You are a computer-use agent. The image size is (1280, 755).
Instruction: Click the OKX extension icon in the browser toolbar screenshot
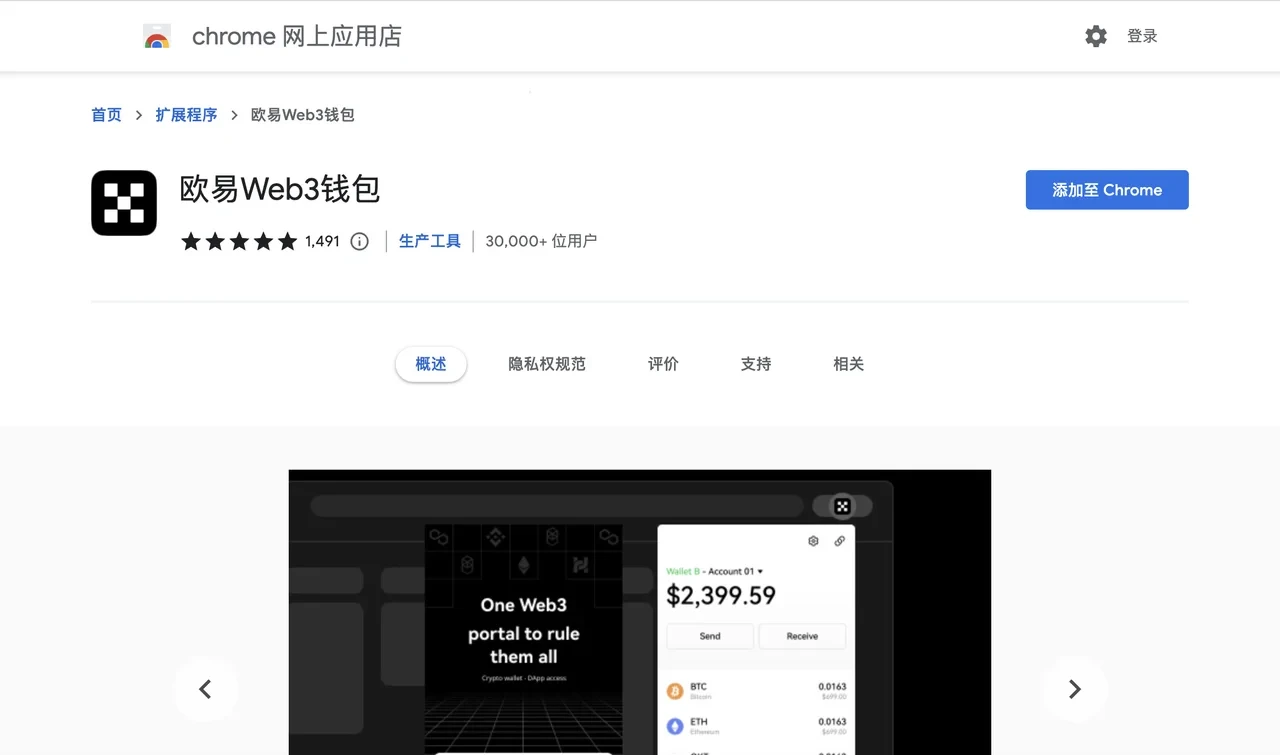pyautogui.click(x=842, y=506)
